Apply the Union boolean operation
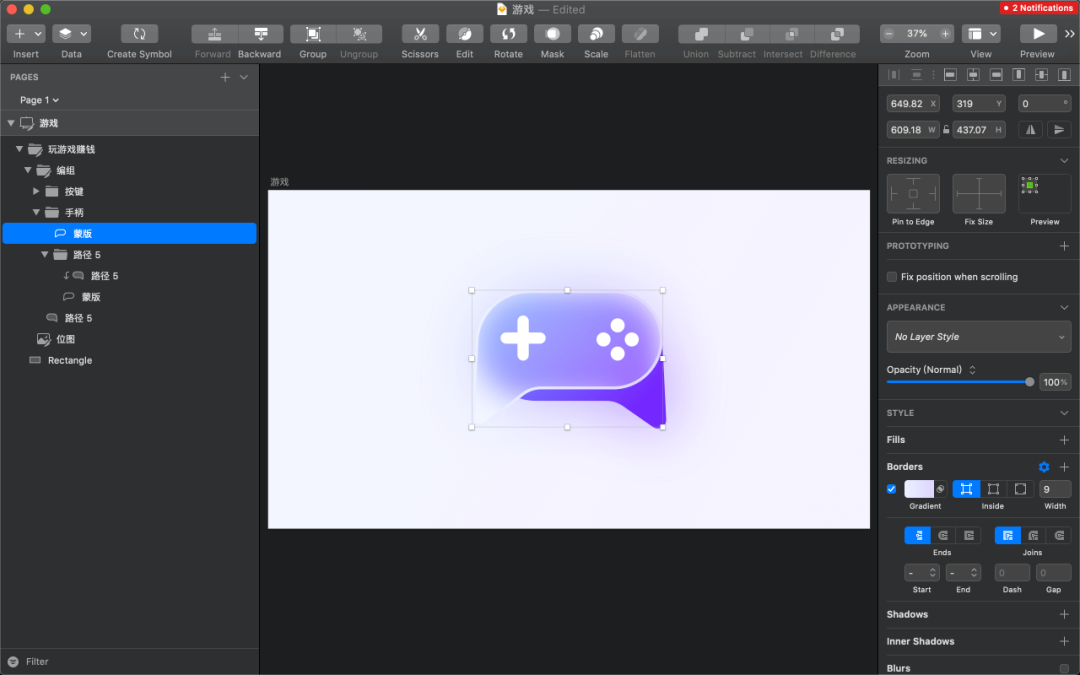The height and width of the screenshot is (675, 1080). [700, 34]
